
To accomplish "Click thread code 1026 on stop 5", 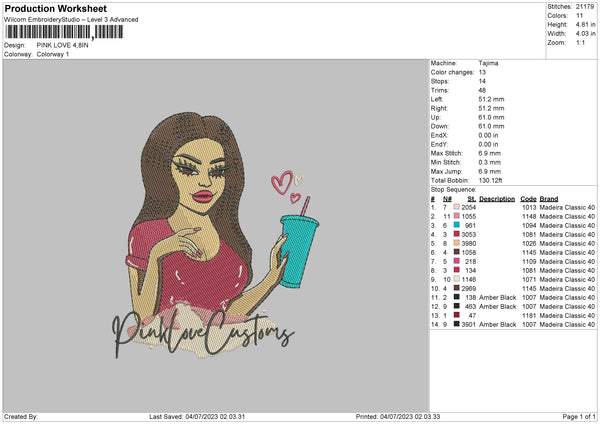I will point(529,243).
